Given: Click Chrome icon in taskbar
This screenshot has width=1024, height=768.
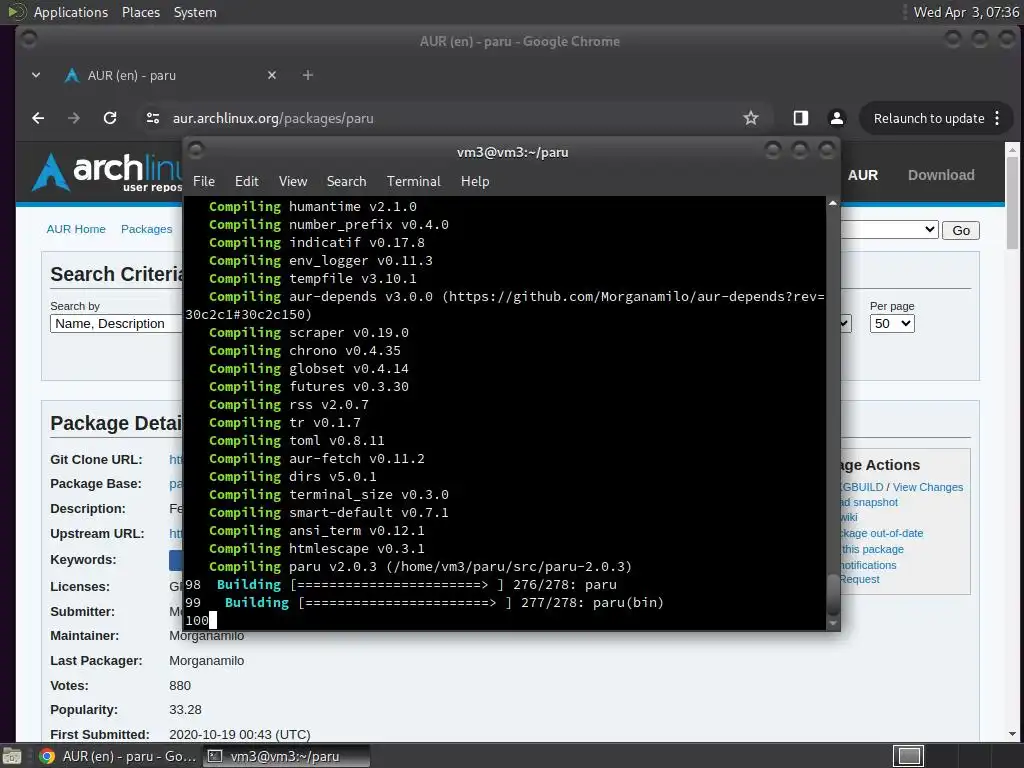Looking at the screenshot, I should (x=47, y=756).
